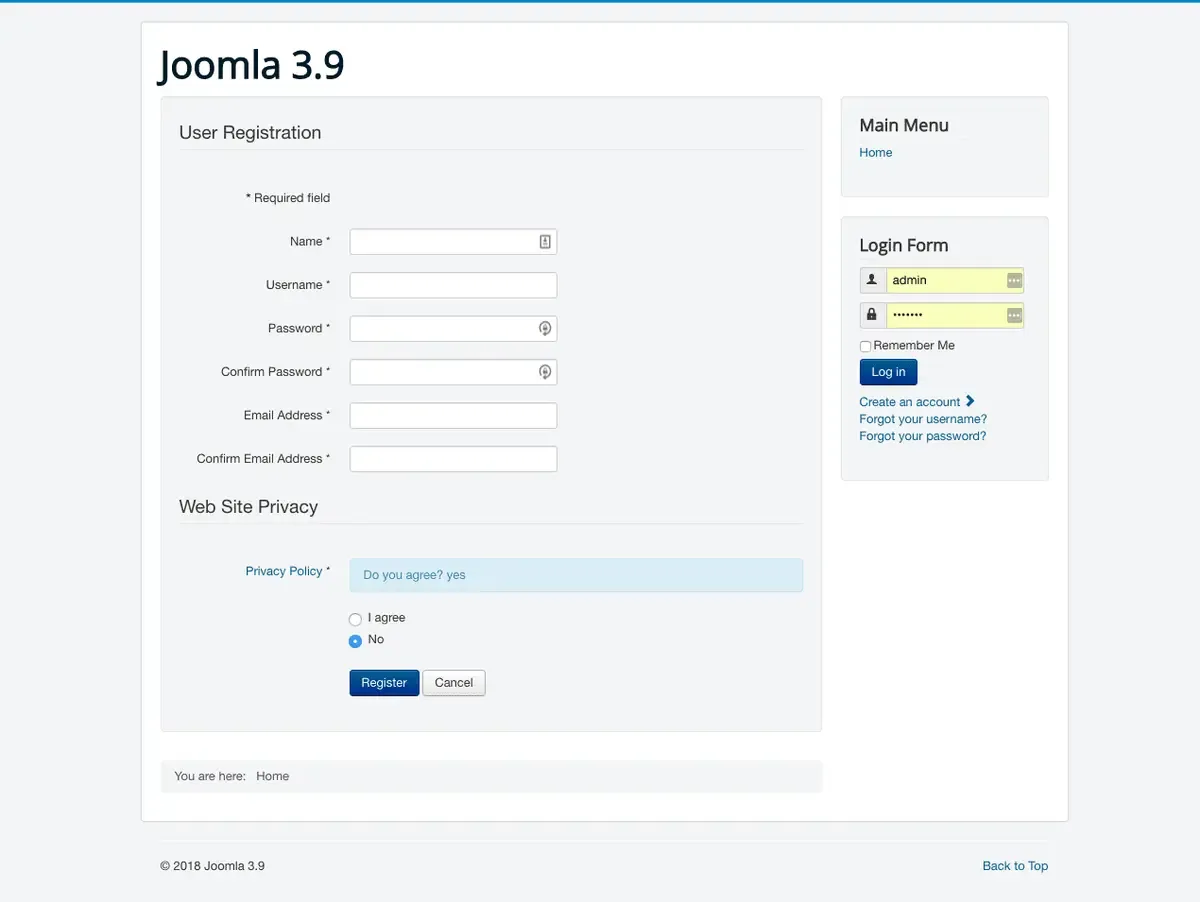Click the Main Menu heading
The width and height of the screenshot is (1200, 902).
tap(904, 125)
